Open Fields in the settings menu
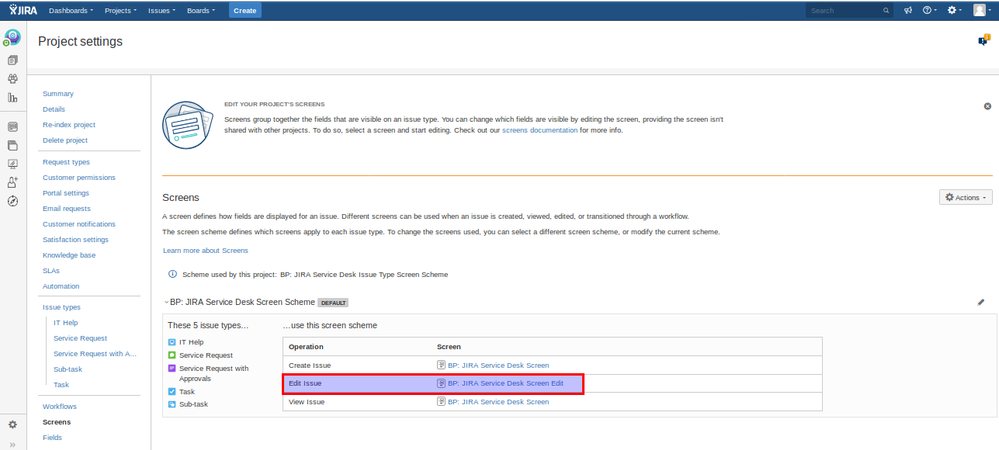Screen dimensions: 999x450 pos(52,438)
